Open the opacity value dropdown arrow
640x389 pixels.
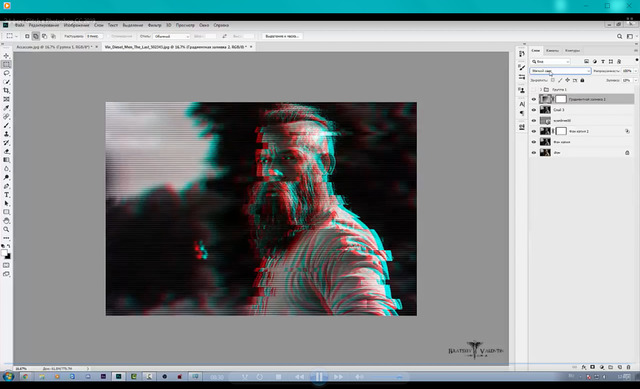(636, 71)
